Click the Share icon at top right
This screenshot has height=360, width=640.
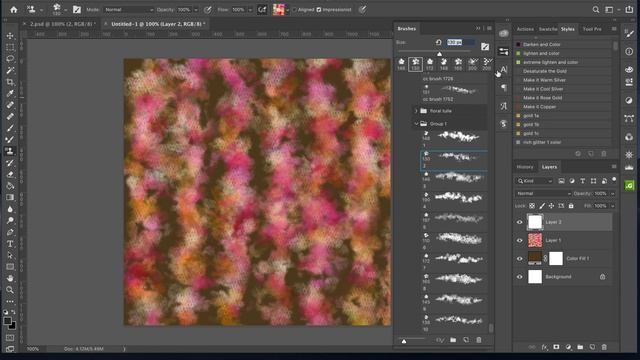[629, 9]
